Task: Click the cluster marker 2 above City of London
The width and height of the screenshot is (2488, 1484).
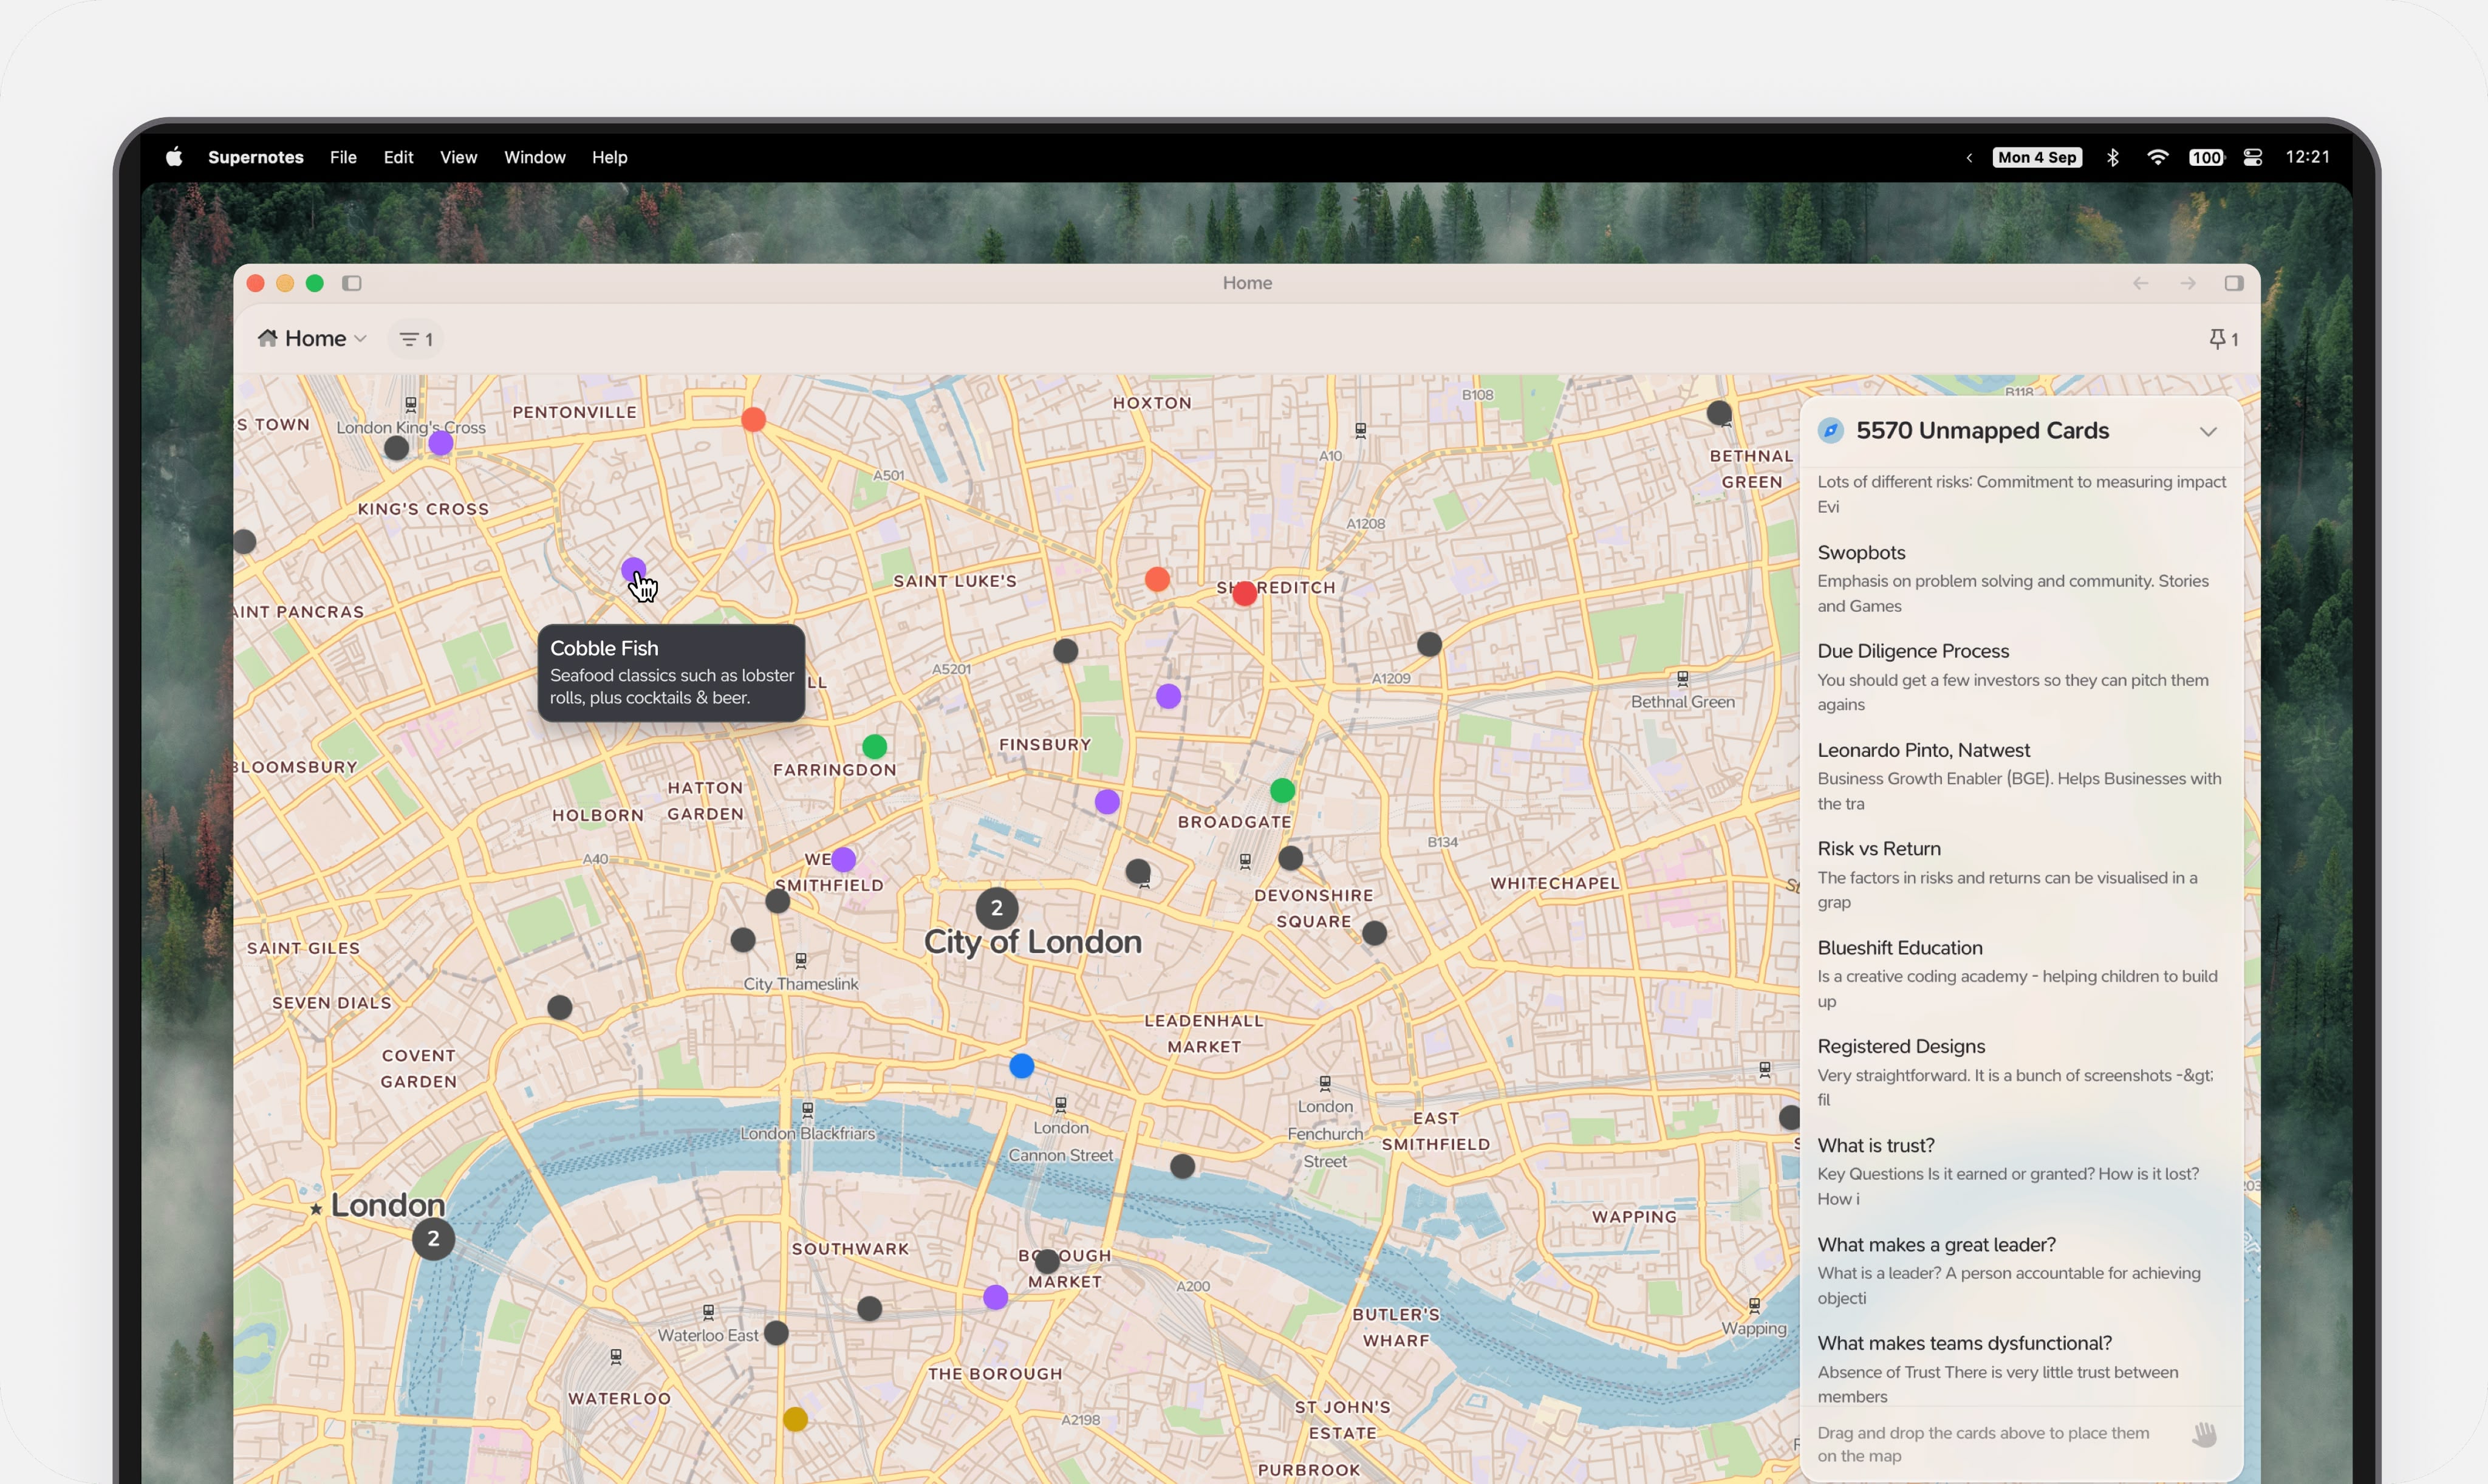Action: (x=996, y=908)
